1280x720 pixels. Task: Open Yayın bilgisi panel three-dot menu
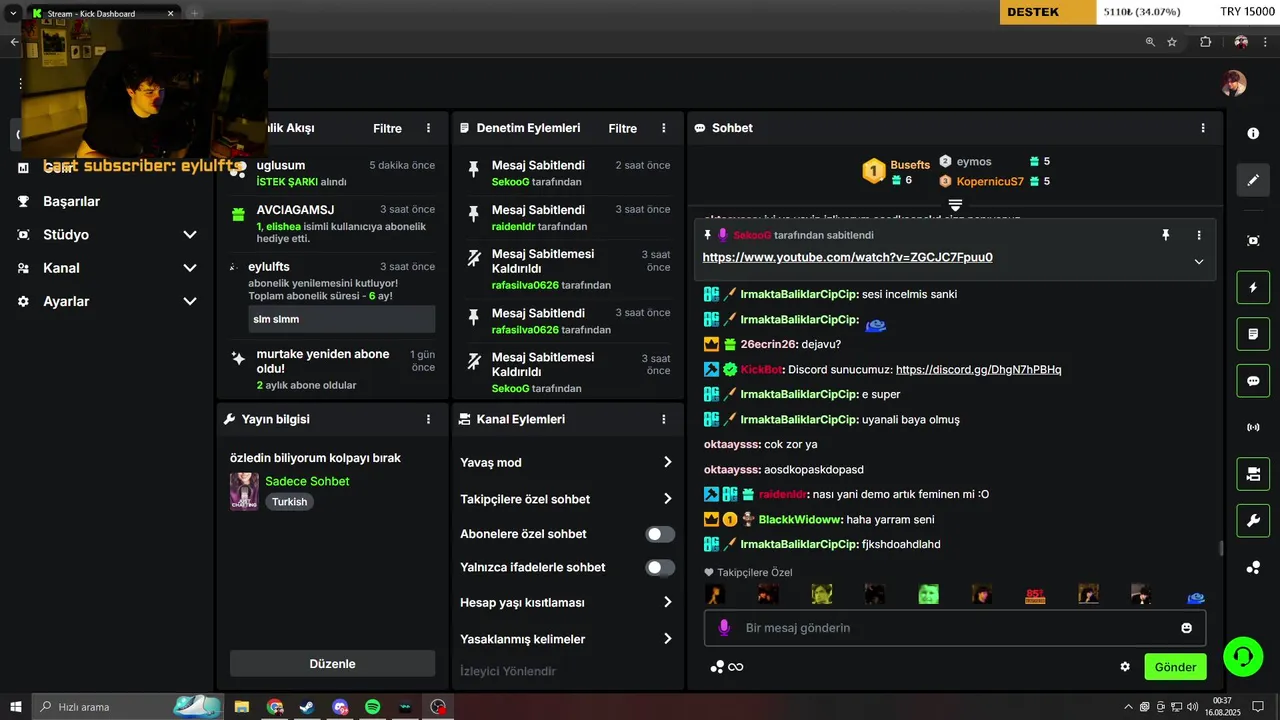pos(429,419)
